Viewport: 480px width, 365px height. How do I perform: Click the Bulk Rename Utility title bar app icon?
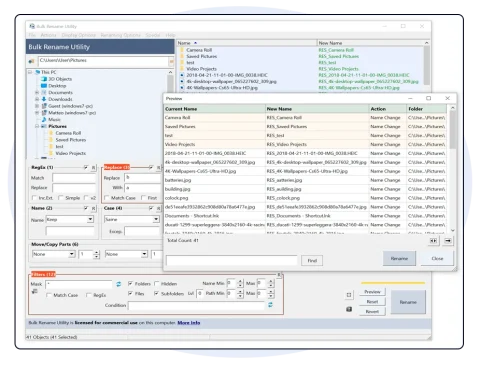point(32,26)
